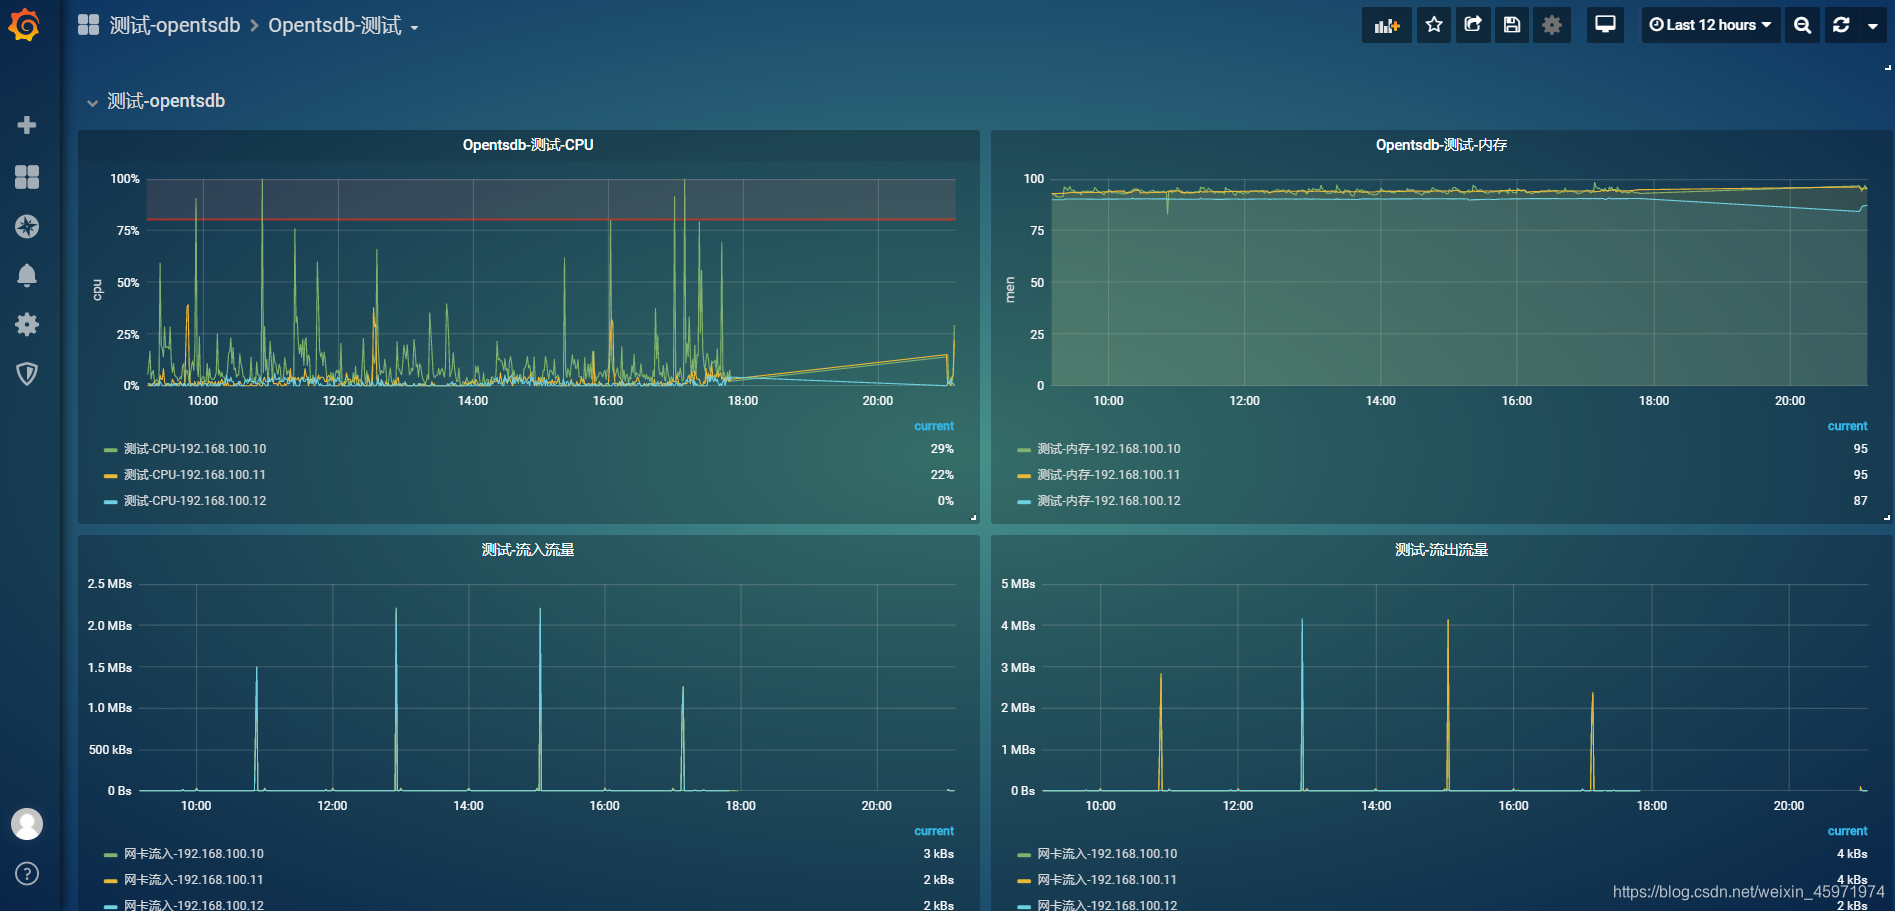Screen dimensions: 1895x911
Task: Open the Create plus menu in the sidebar
Action: click(27, 125)
